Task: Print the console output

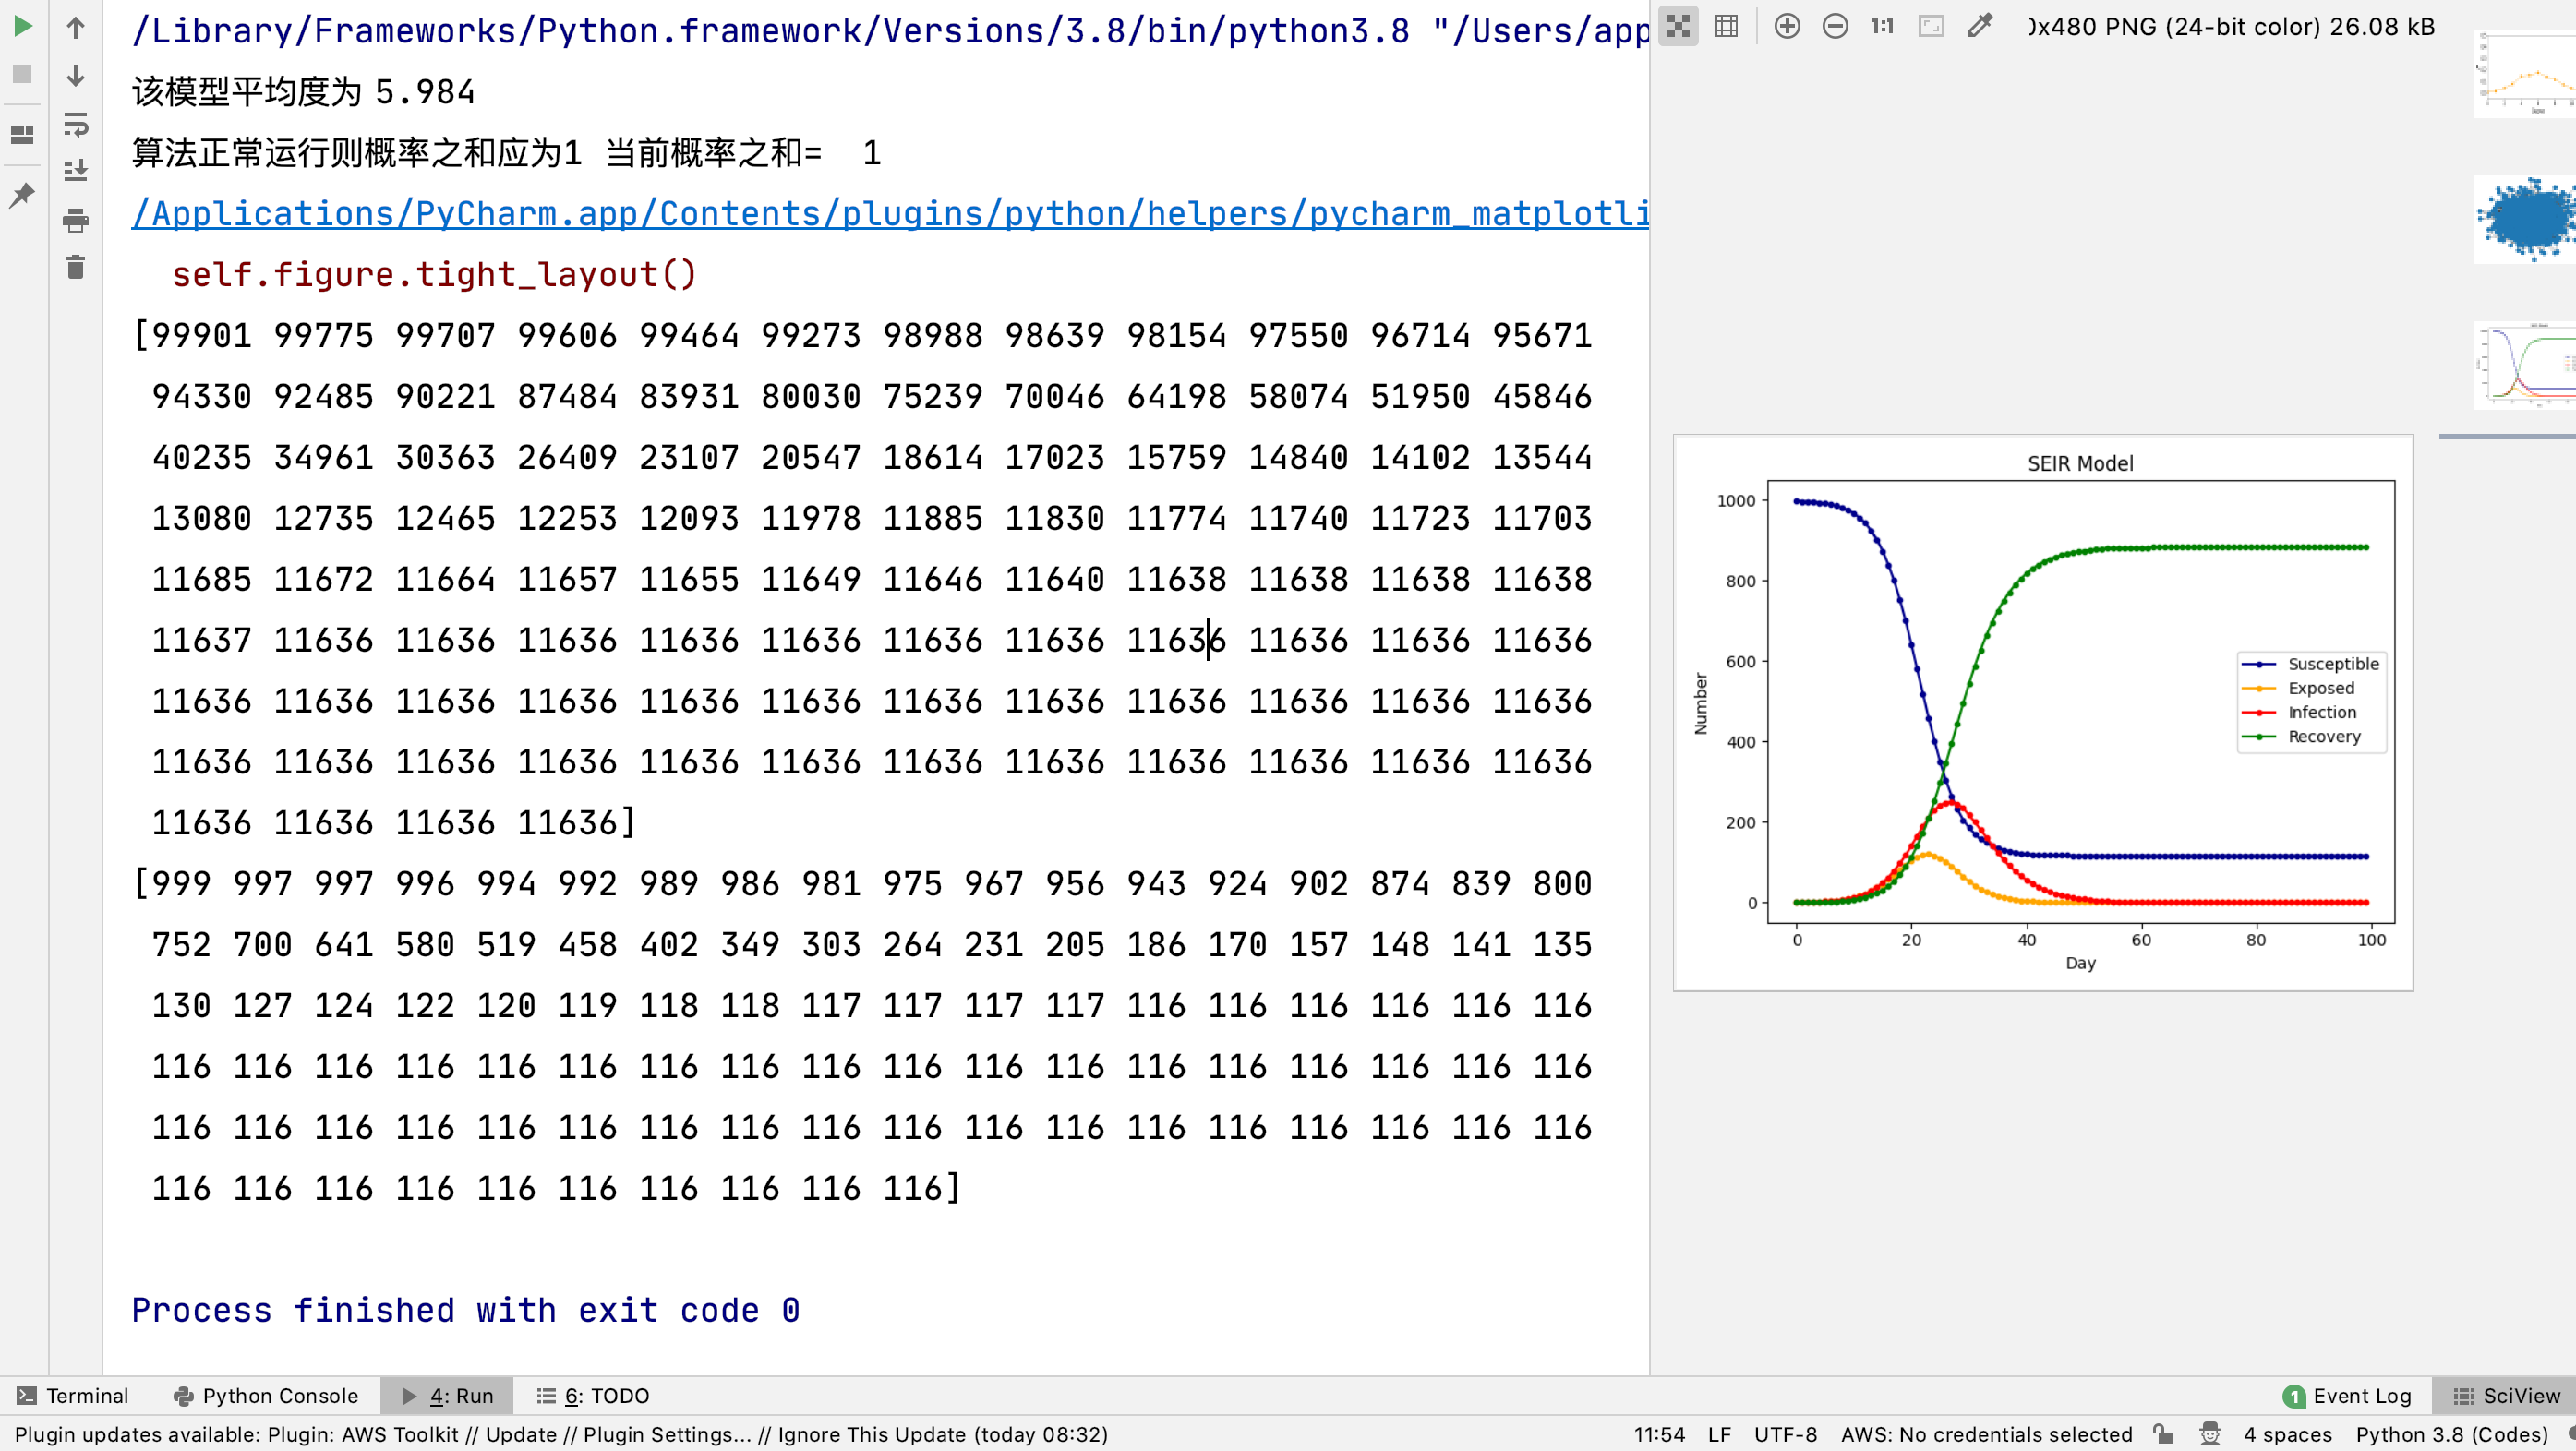Action: point(75,222)
